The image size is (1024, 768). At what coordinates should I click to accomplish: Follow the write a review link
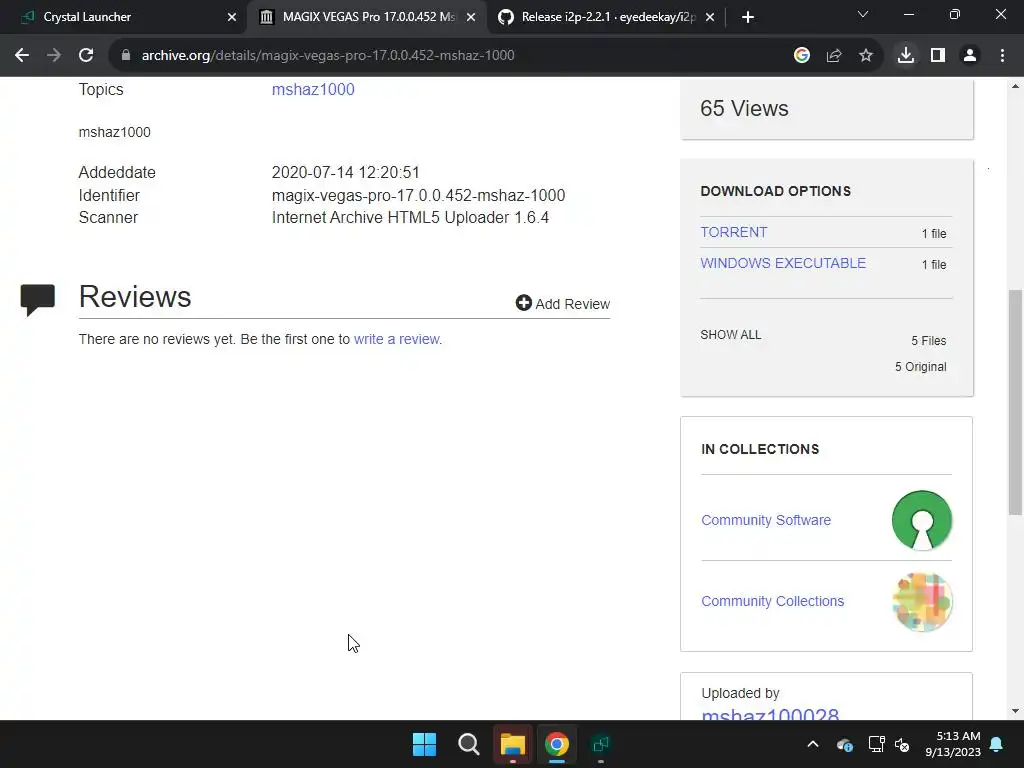pos(396,339)
